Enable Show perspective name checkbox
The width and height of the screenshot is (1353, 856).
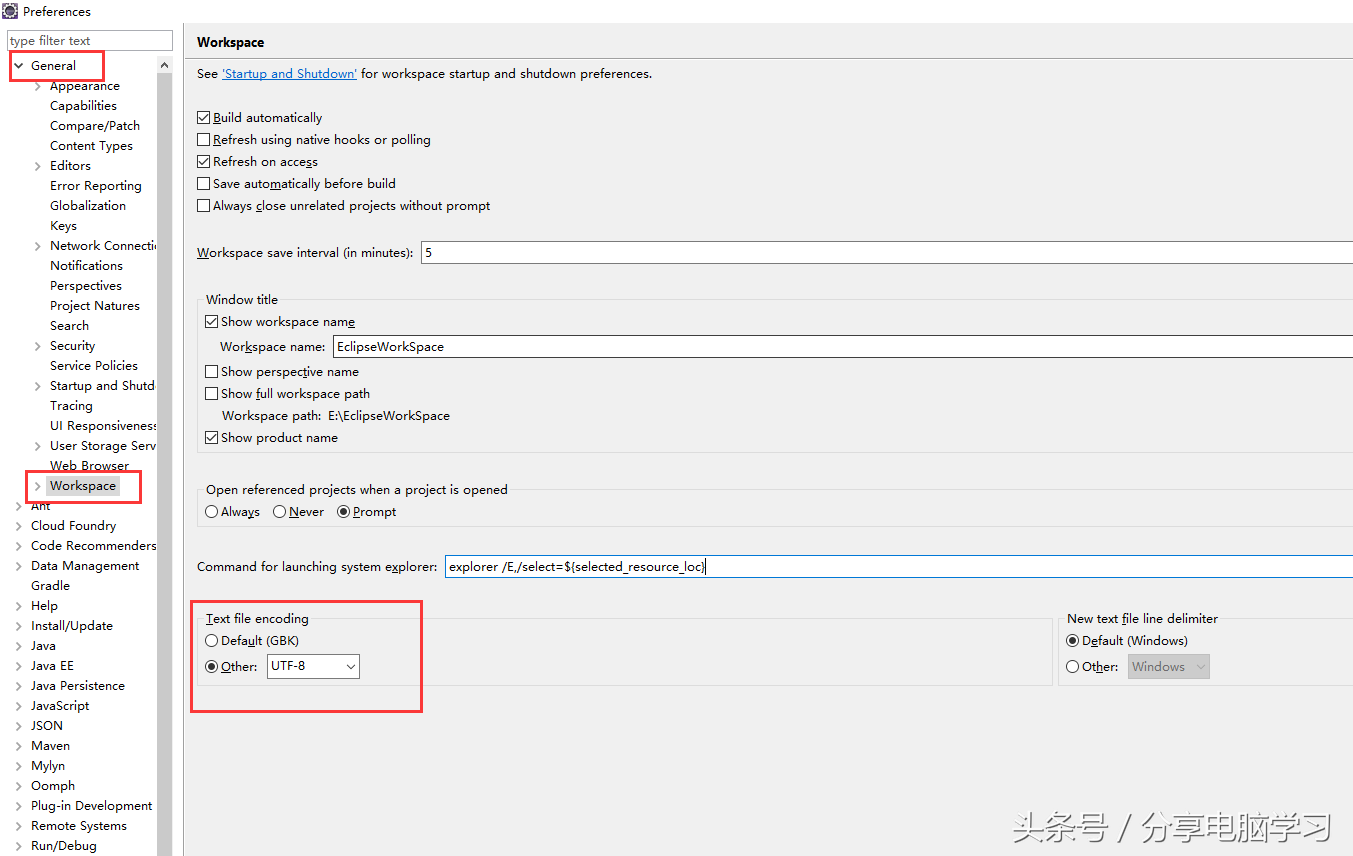(x=212, y=372)
